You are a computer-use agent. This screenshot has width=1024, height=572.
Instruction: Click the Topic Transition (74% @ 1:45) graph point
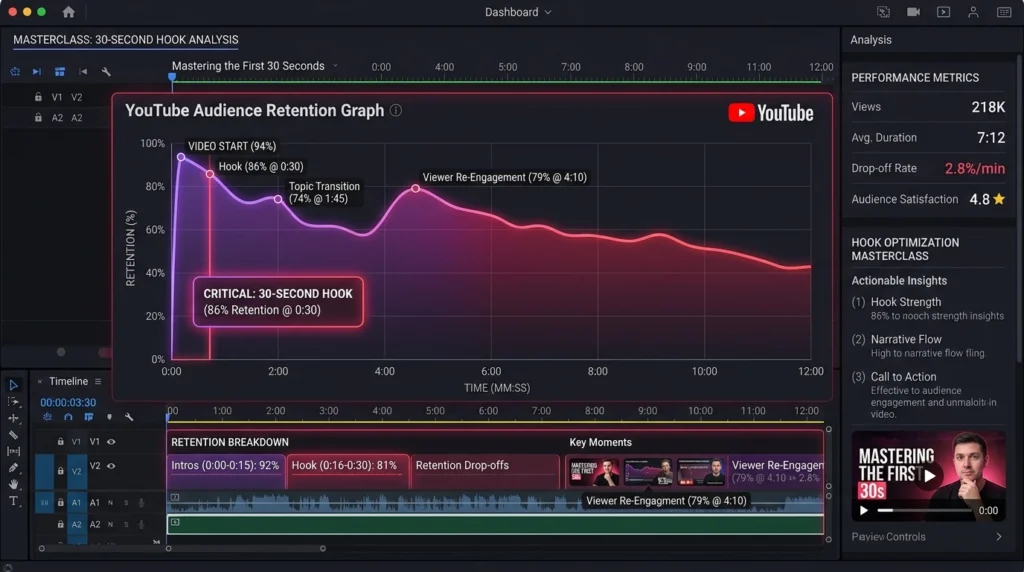point(278,199)
